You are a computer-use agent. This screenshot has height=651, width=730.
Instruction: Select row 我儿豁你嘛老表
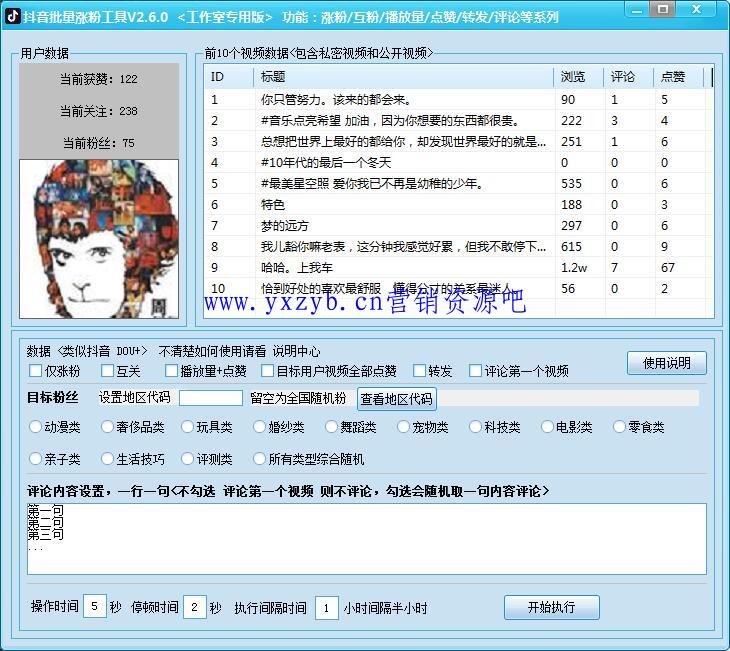459,246
